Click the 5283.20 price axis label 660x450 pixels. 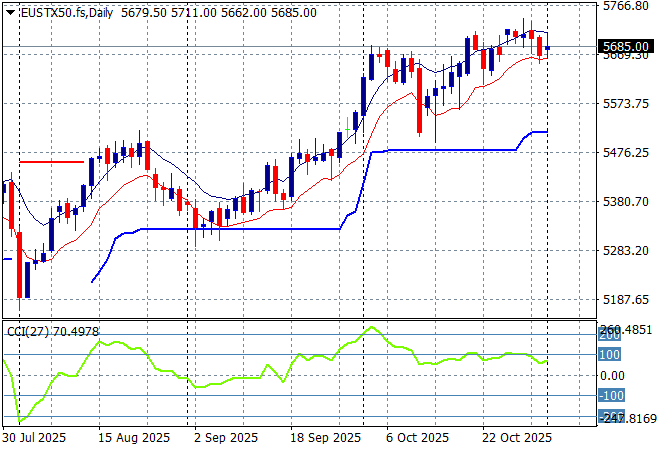(628, 251)
